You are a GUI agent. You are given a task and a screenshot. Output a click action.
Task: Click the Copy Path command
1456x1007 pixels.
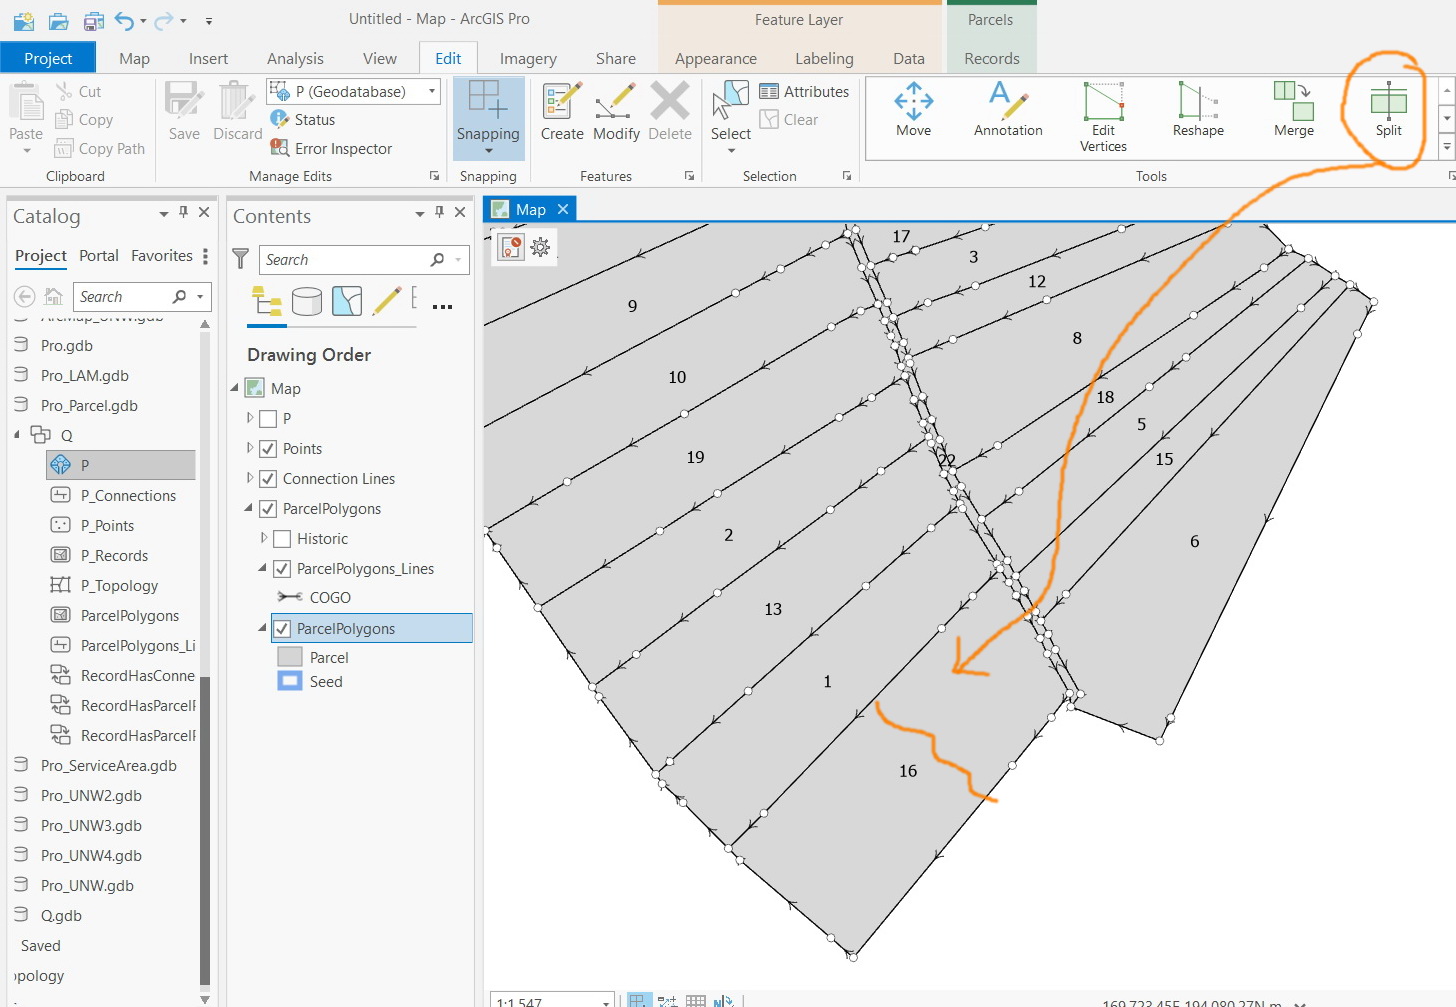[99, 148]
